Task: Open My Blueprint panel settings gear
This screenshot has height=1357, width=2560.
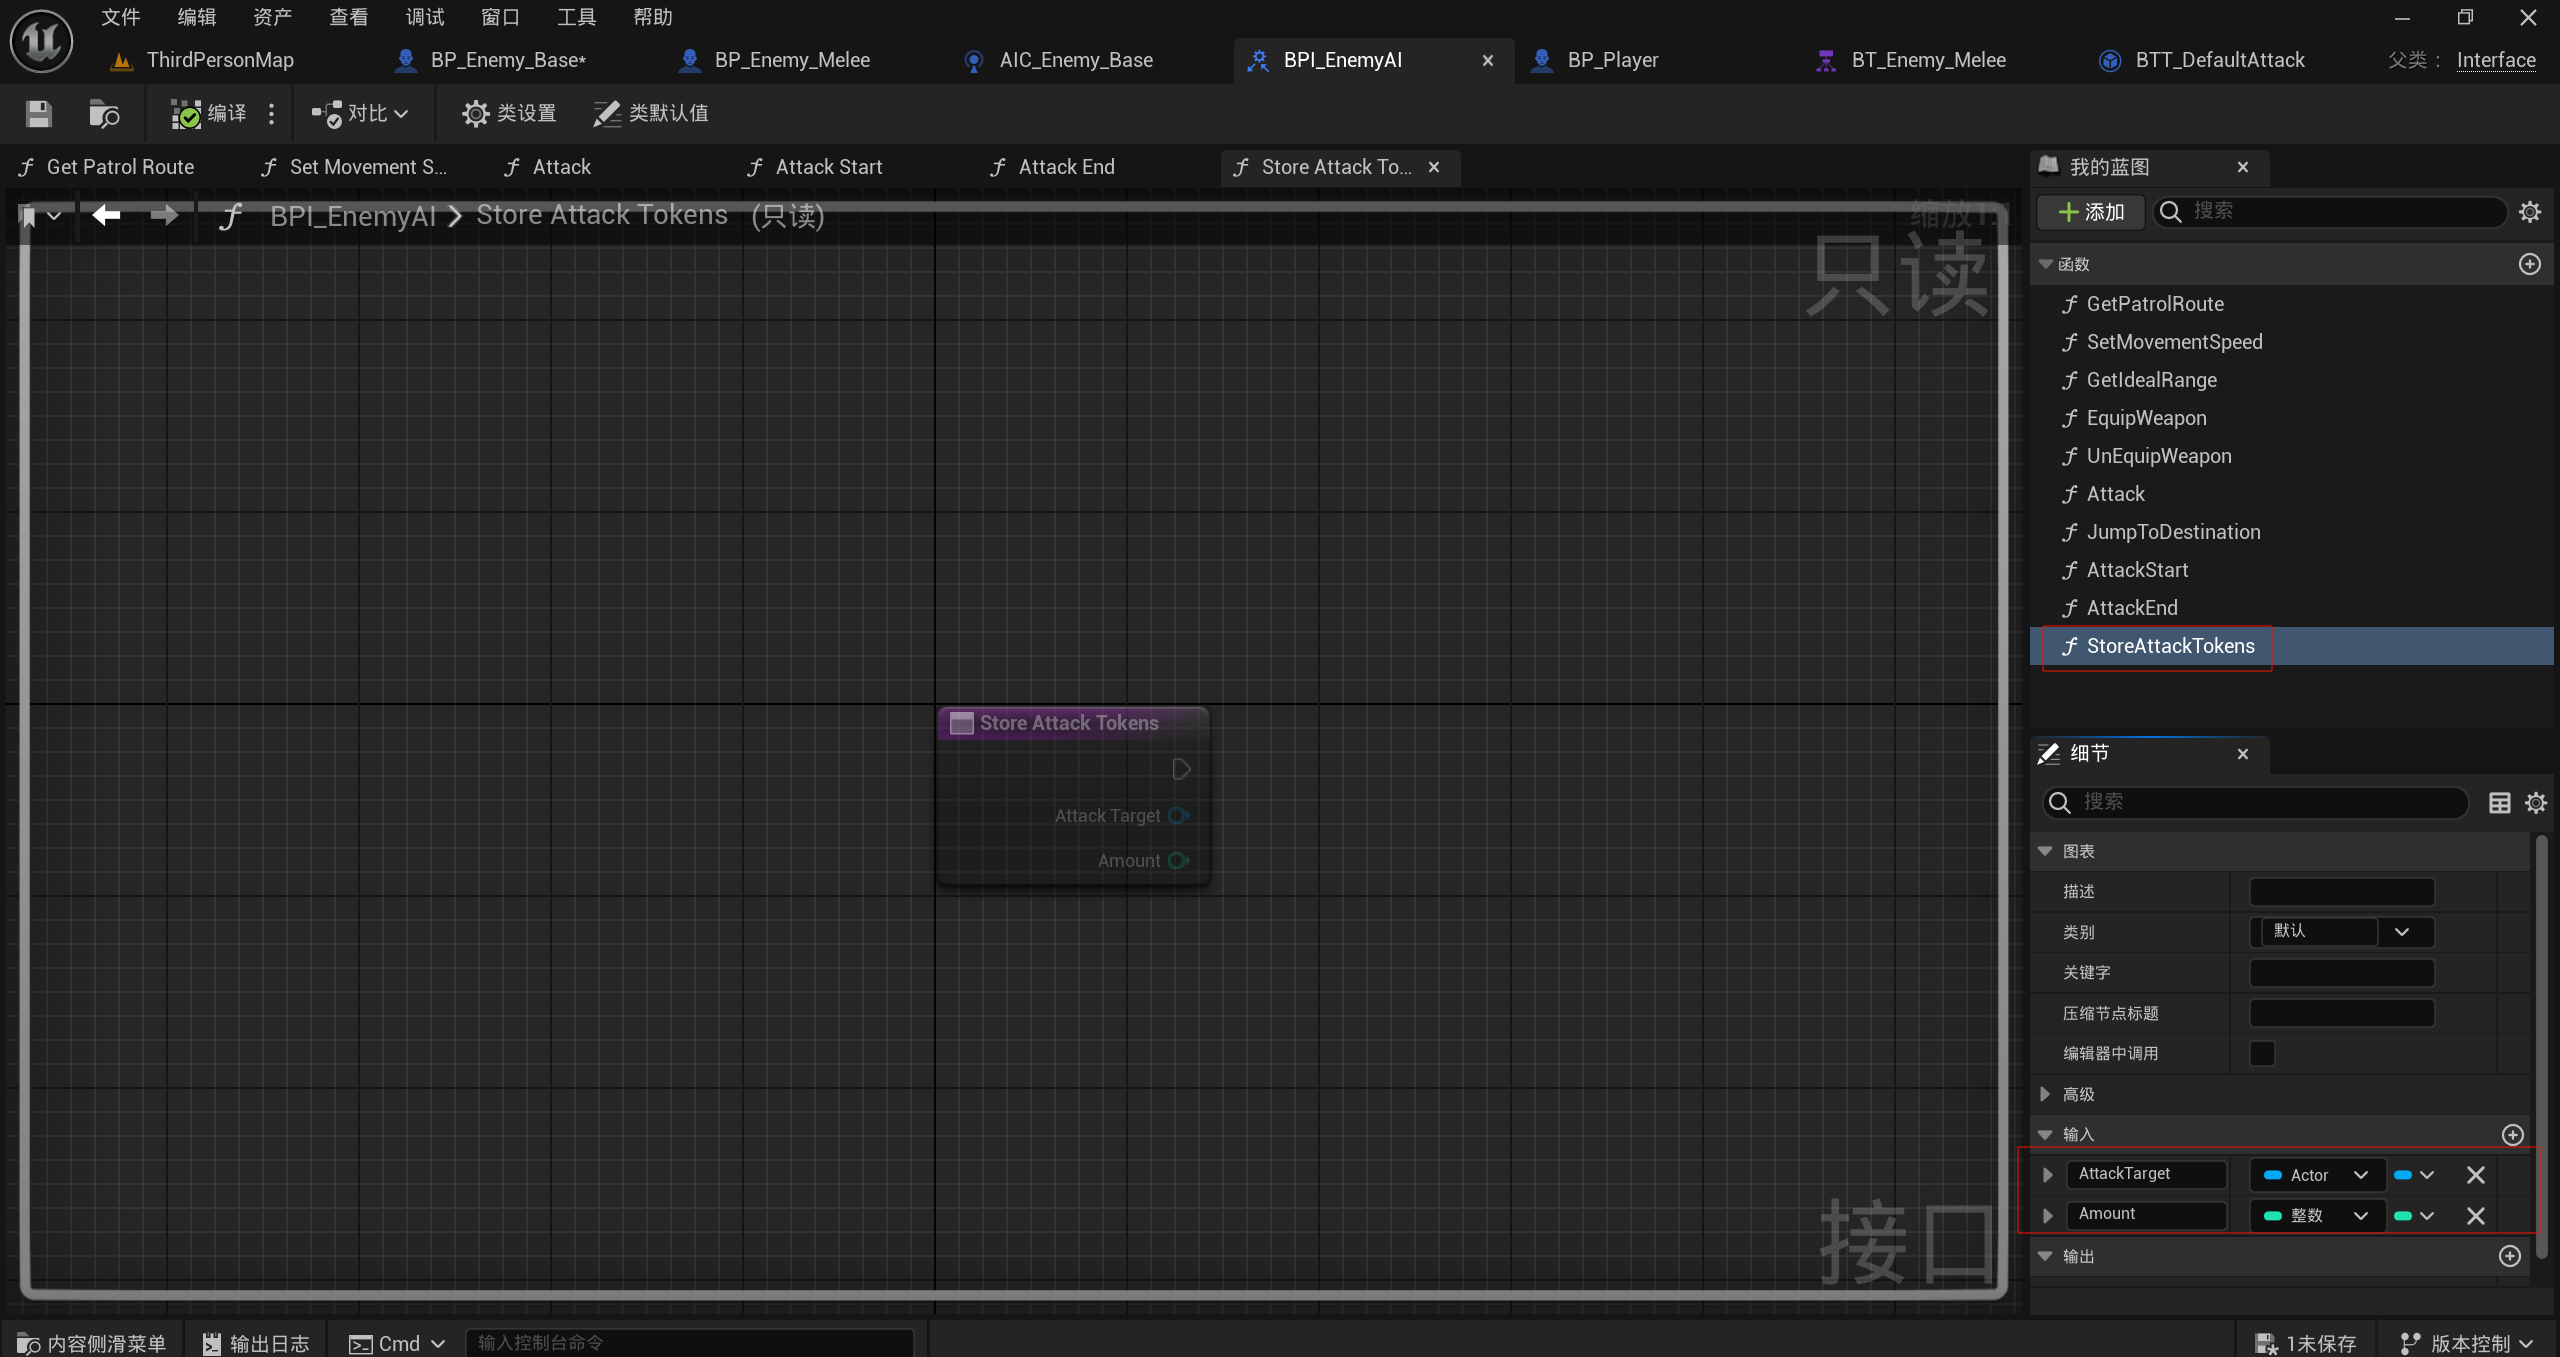Action: tap(2529, 212)
